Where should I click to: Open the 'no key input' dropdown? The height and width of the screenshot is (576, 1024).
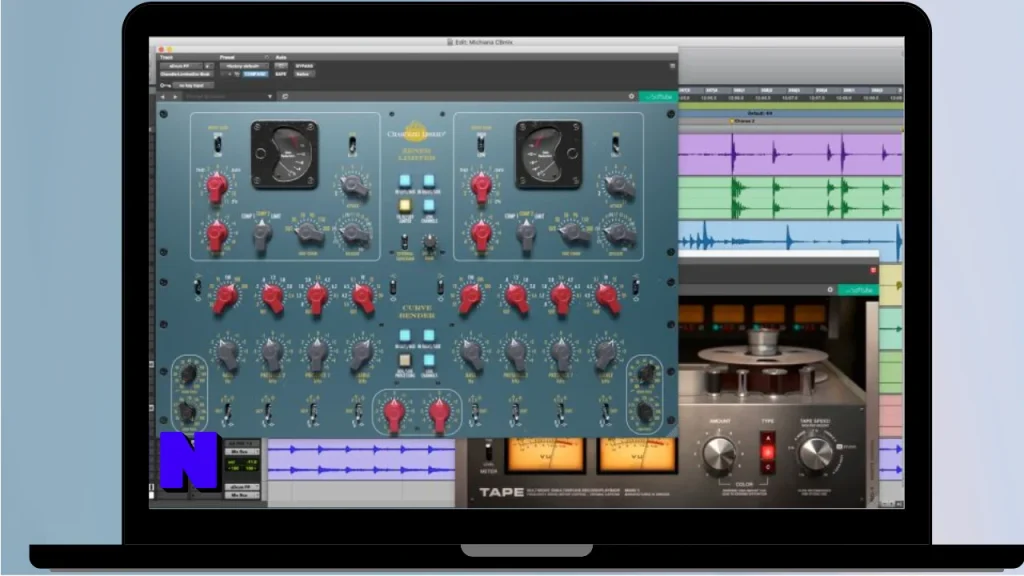pos(193,86)
